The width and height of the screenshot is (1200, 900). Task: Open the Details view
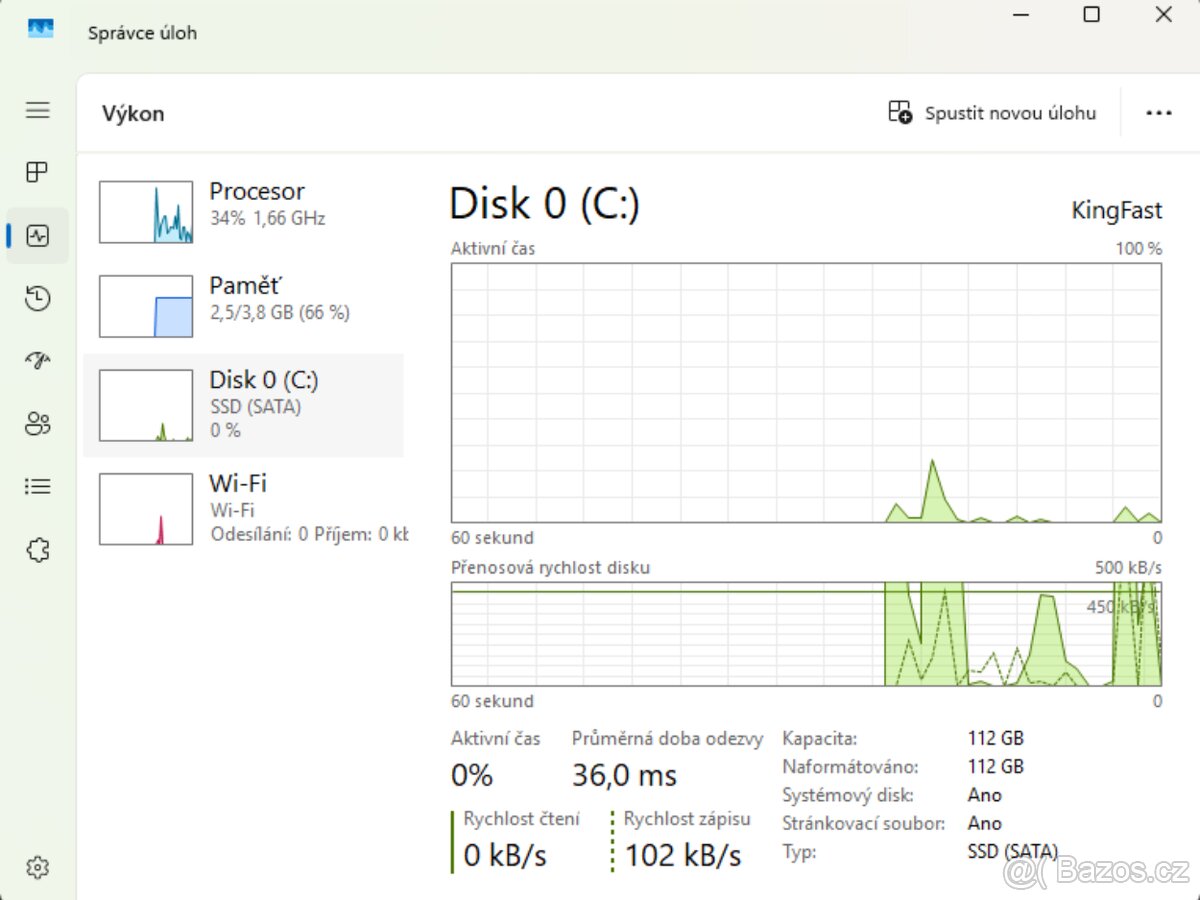(36, 486)
